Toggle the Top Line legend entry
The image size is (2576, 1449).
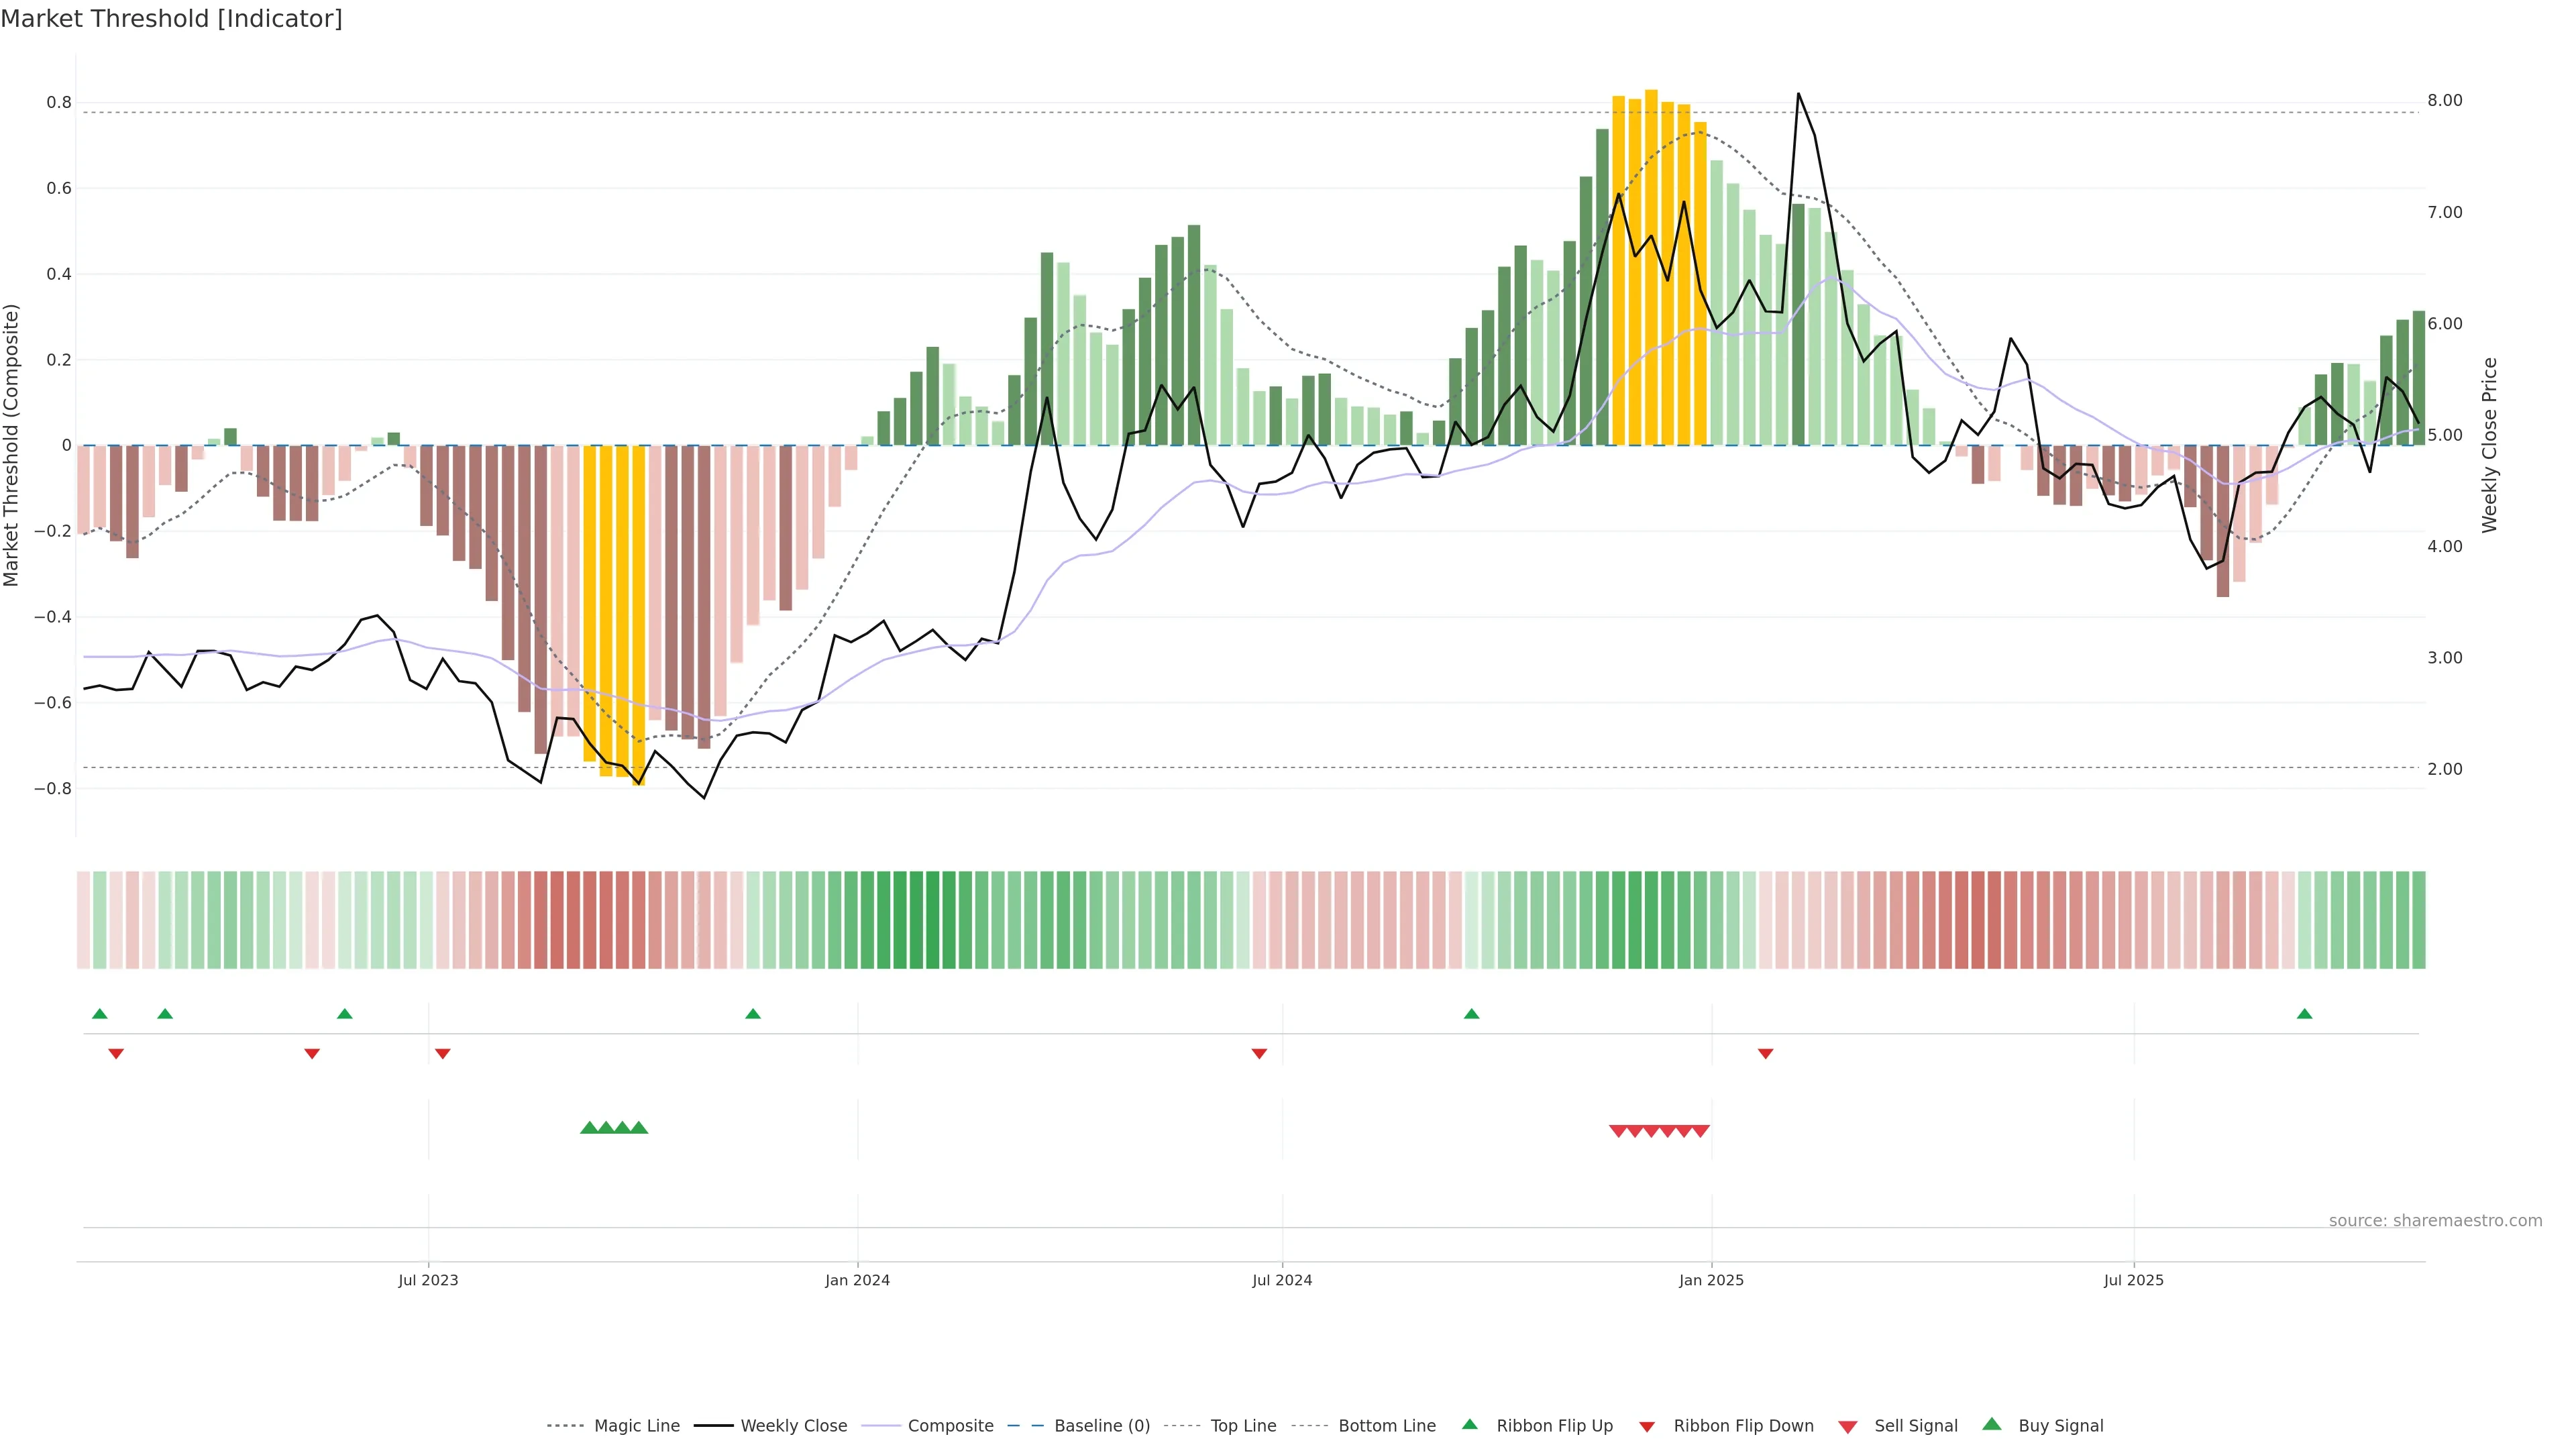click(x=1243, y=1426)
